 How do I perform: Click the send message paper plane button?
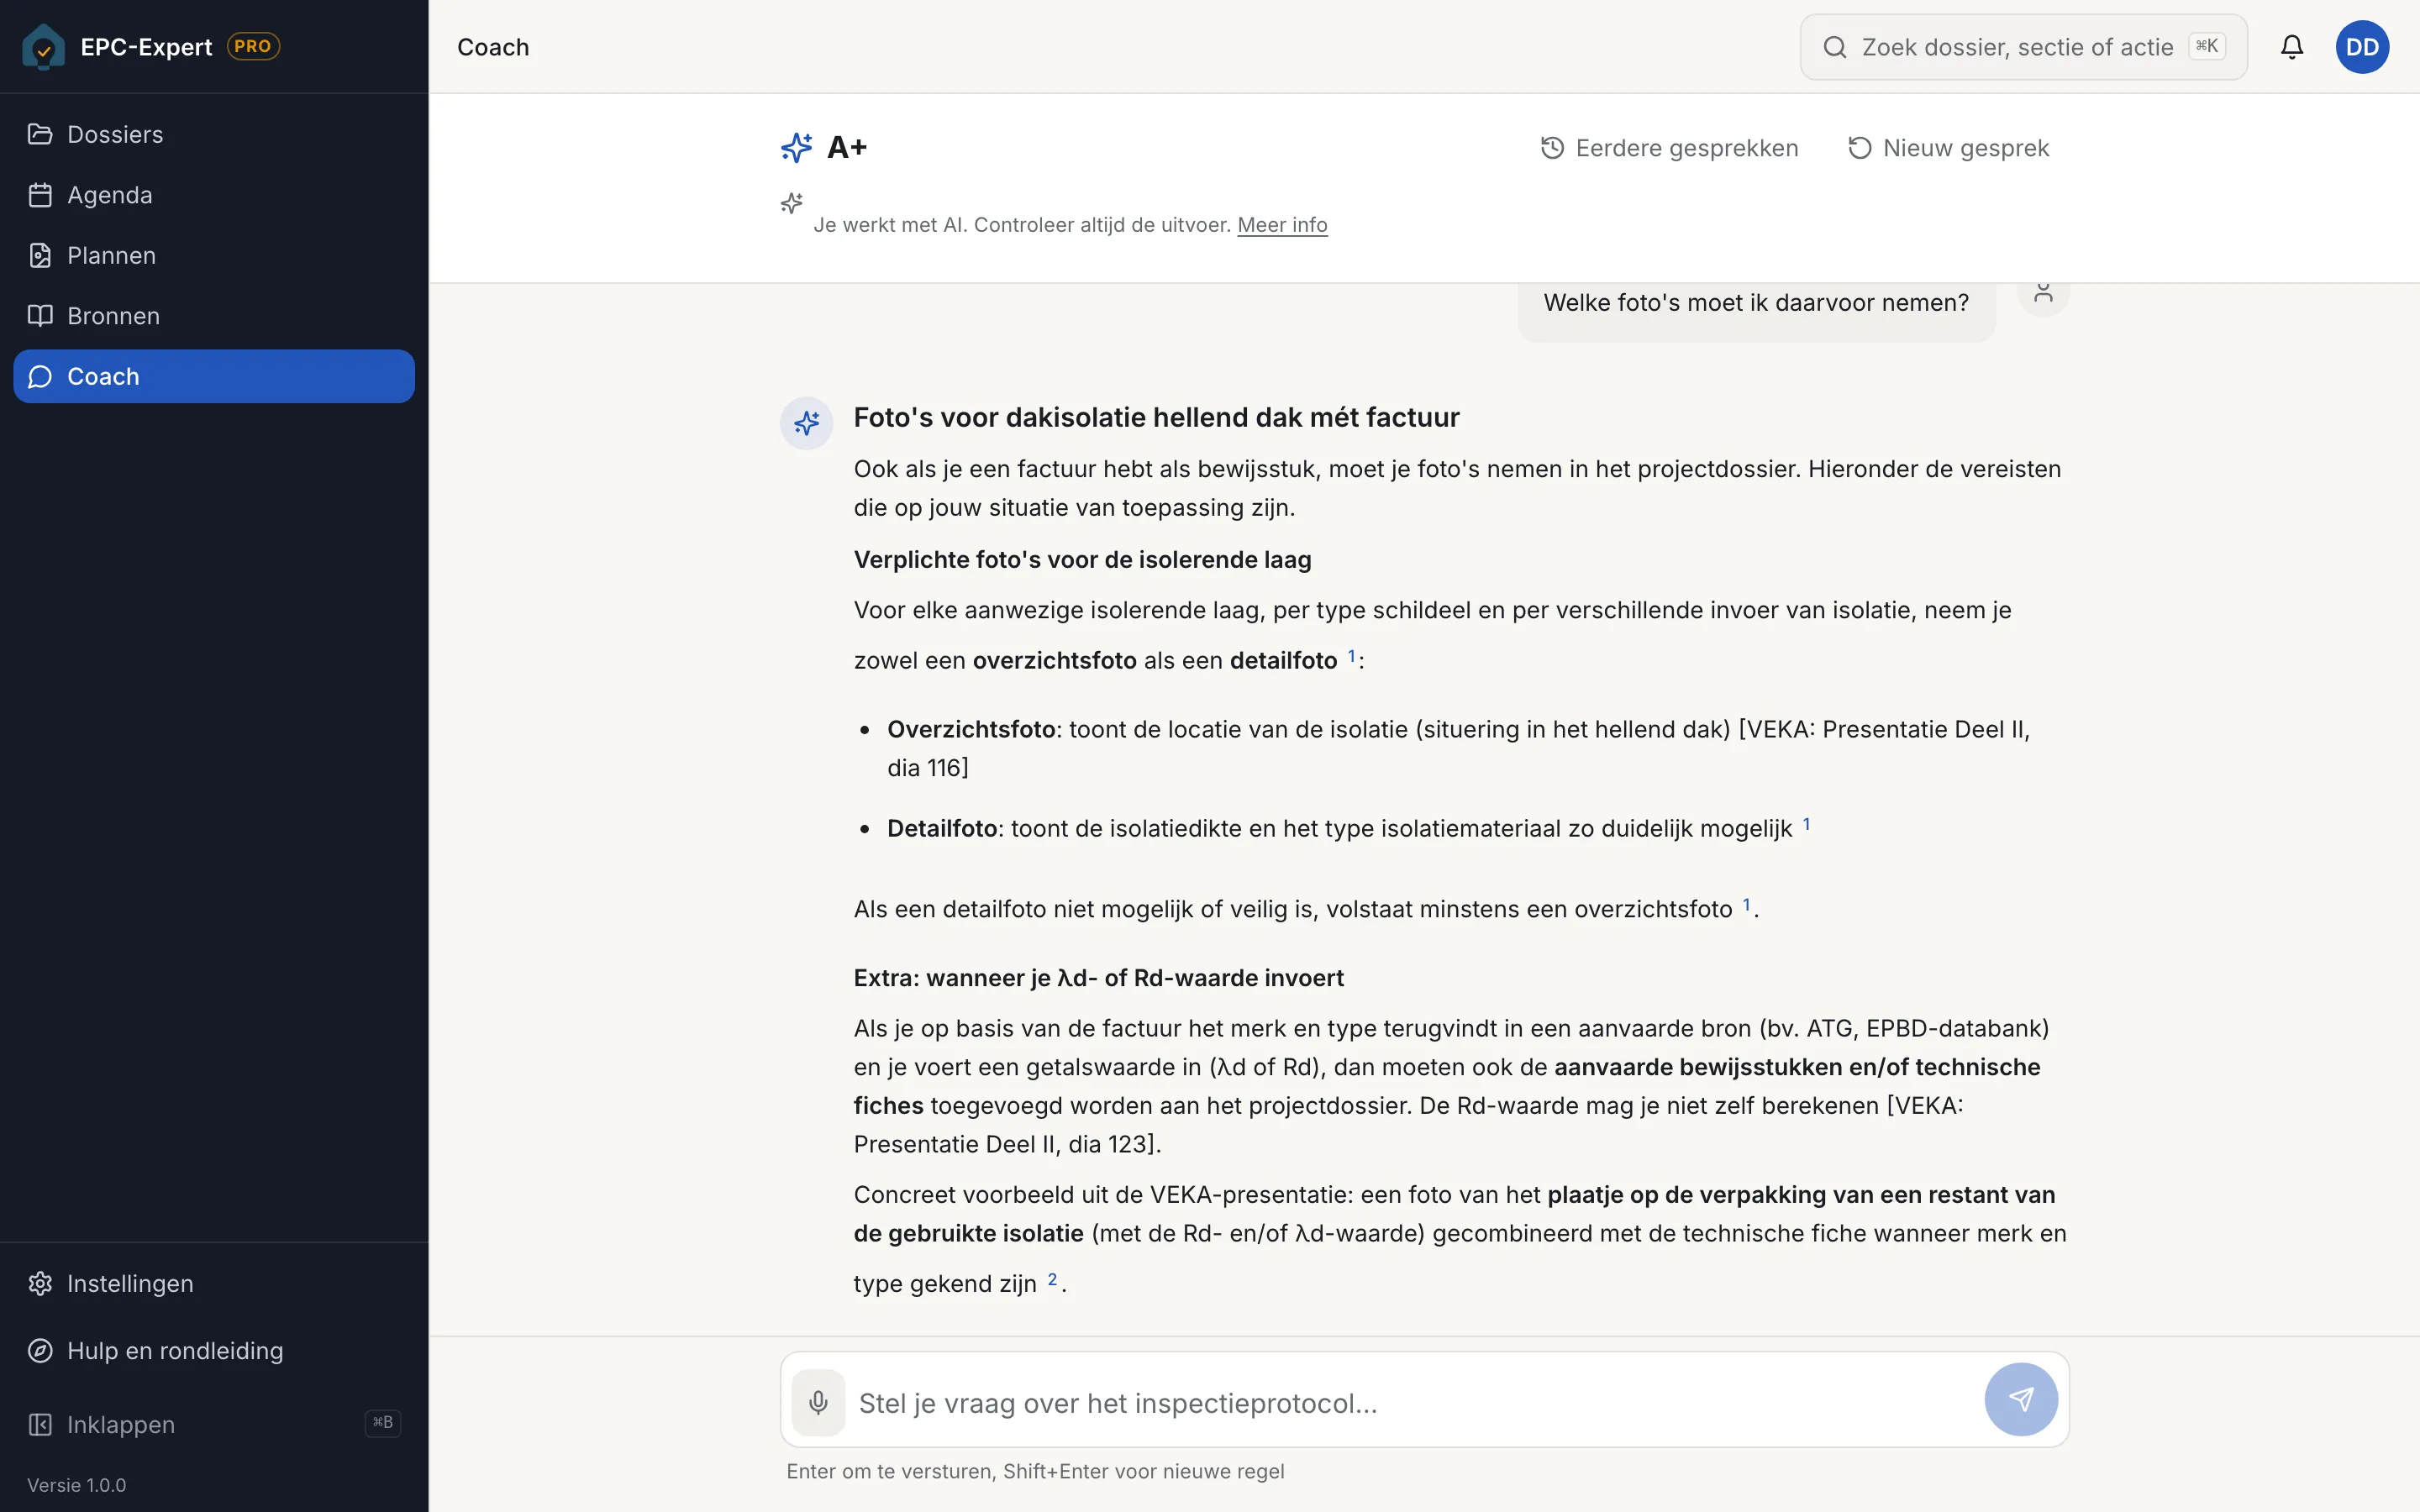[2021, 1399]
